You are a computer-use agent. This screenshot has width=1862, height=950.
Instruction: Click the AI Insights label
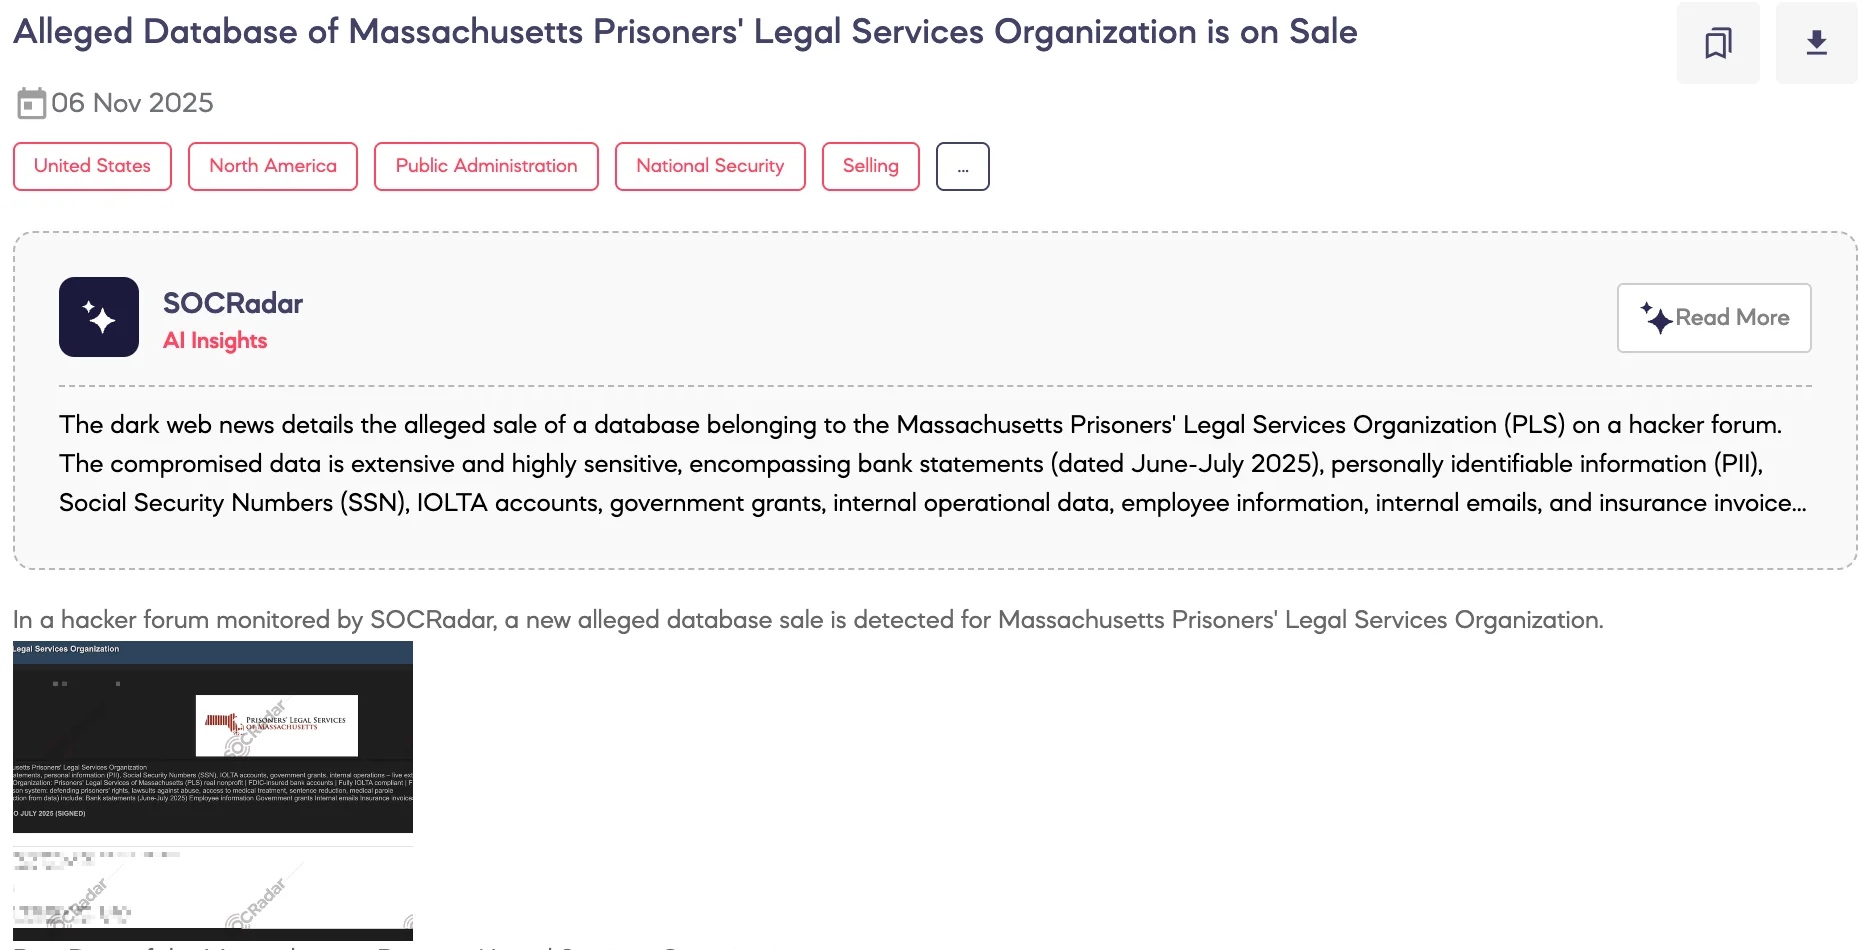click(215, 340)
